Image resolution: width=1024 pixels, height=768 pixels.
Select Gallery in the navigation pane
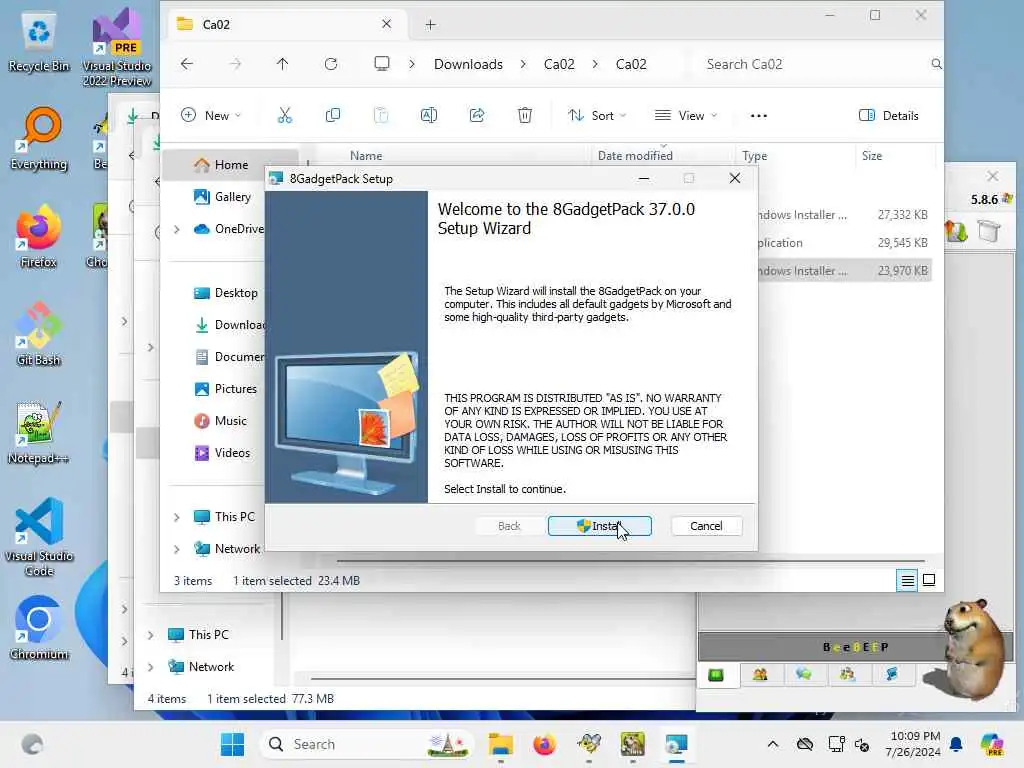[x=232, y=197]
